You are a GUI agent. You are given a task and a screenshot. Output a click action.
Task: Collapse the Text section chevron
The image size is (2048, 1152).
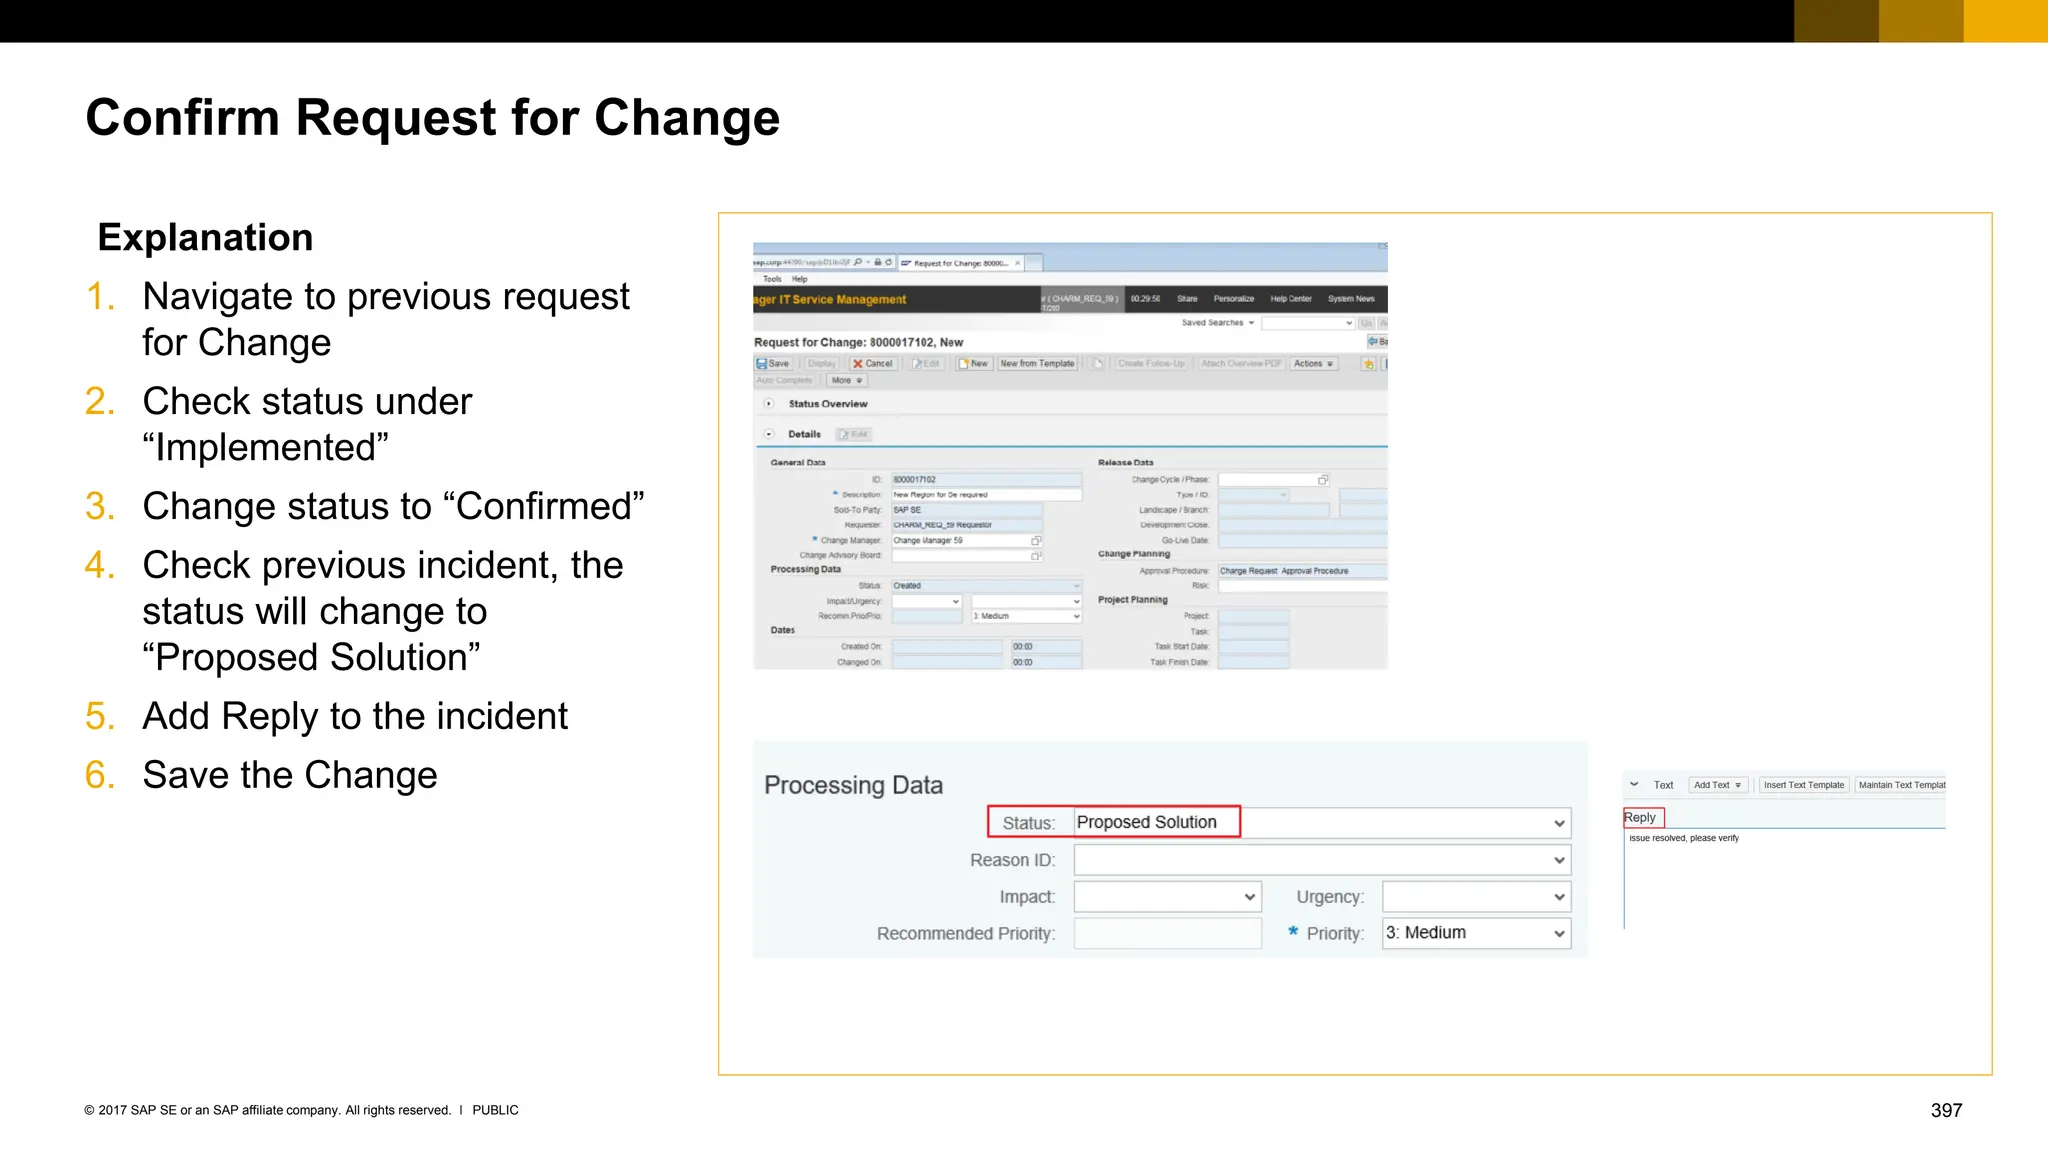pos(1634,785)
